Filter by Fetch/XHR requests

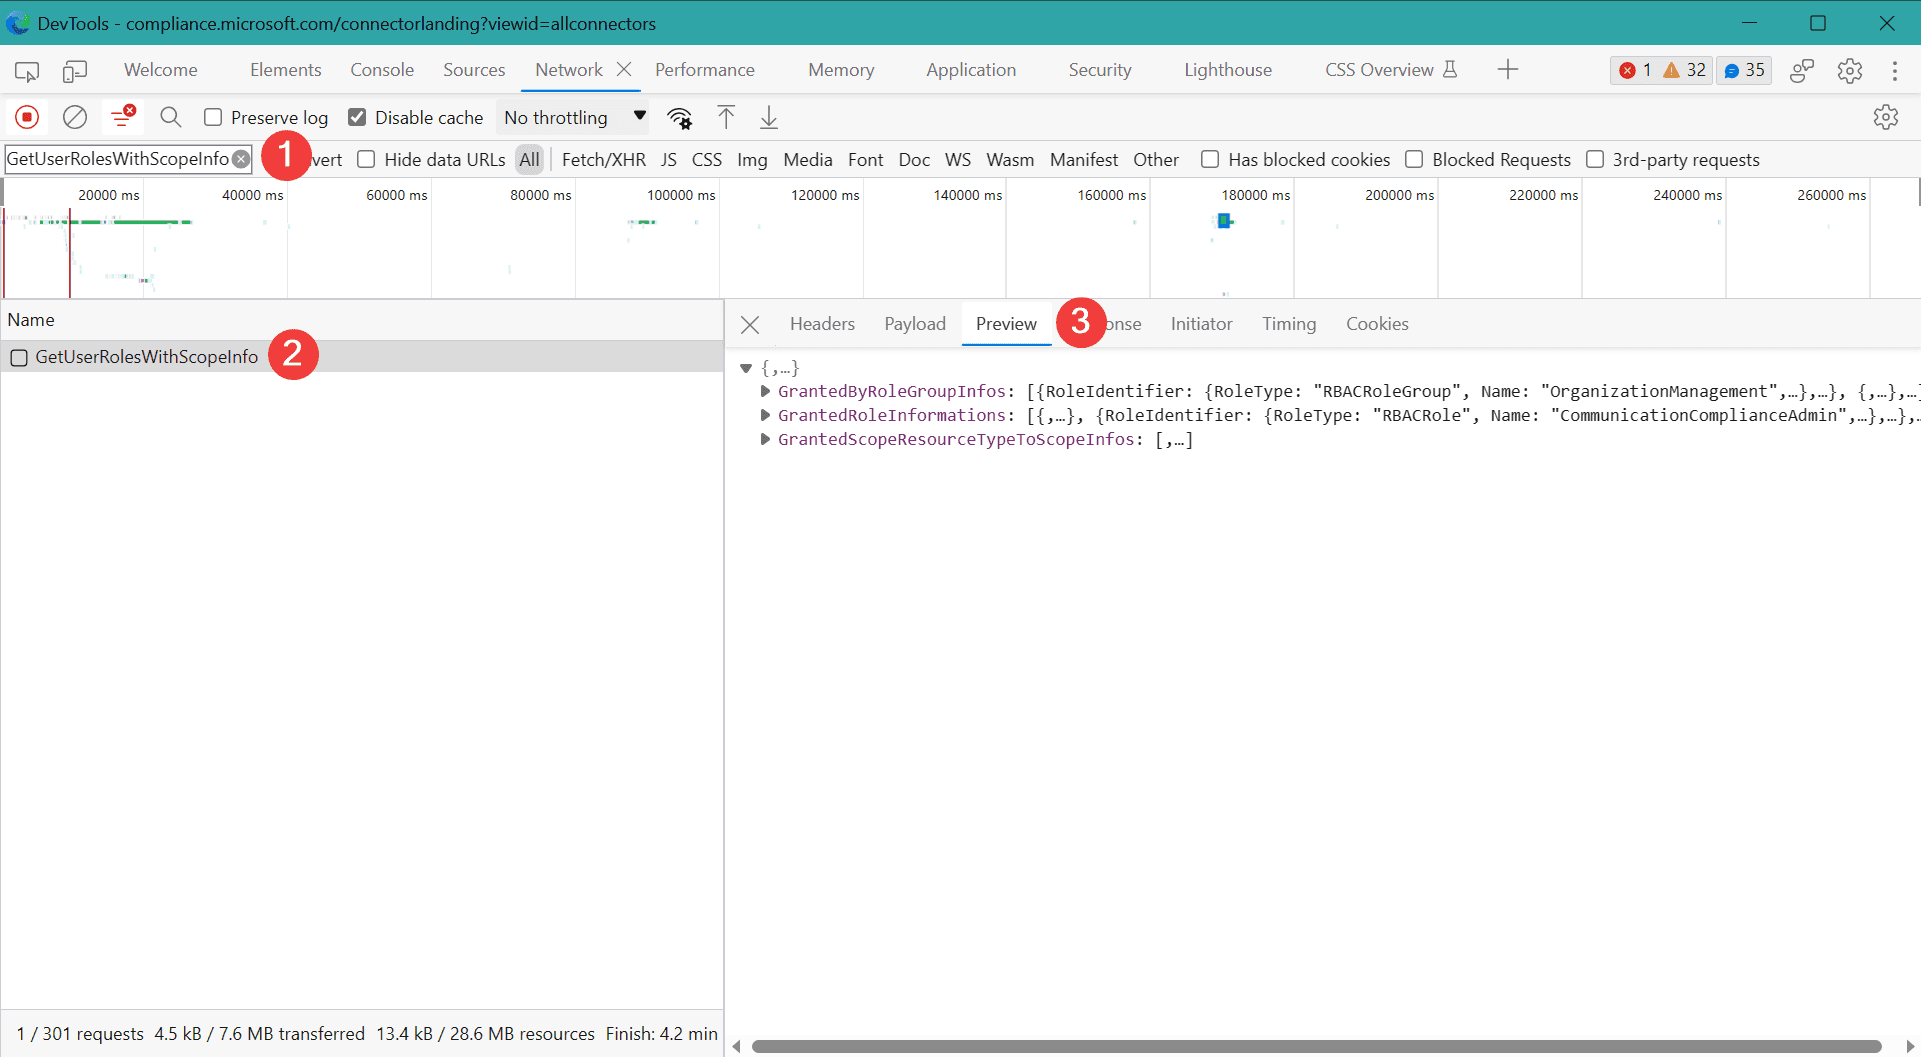click(604, 160)
